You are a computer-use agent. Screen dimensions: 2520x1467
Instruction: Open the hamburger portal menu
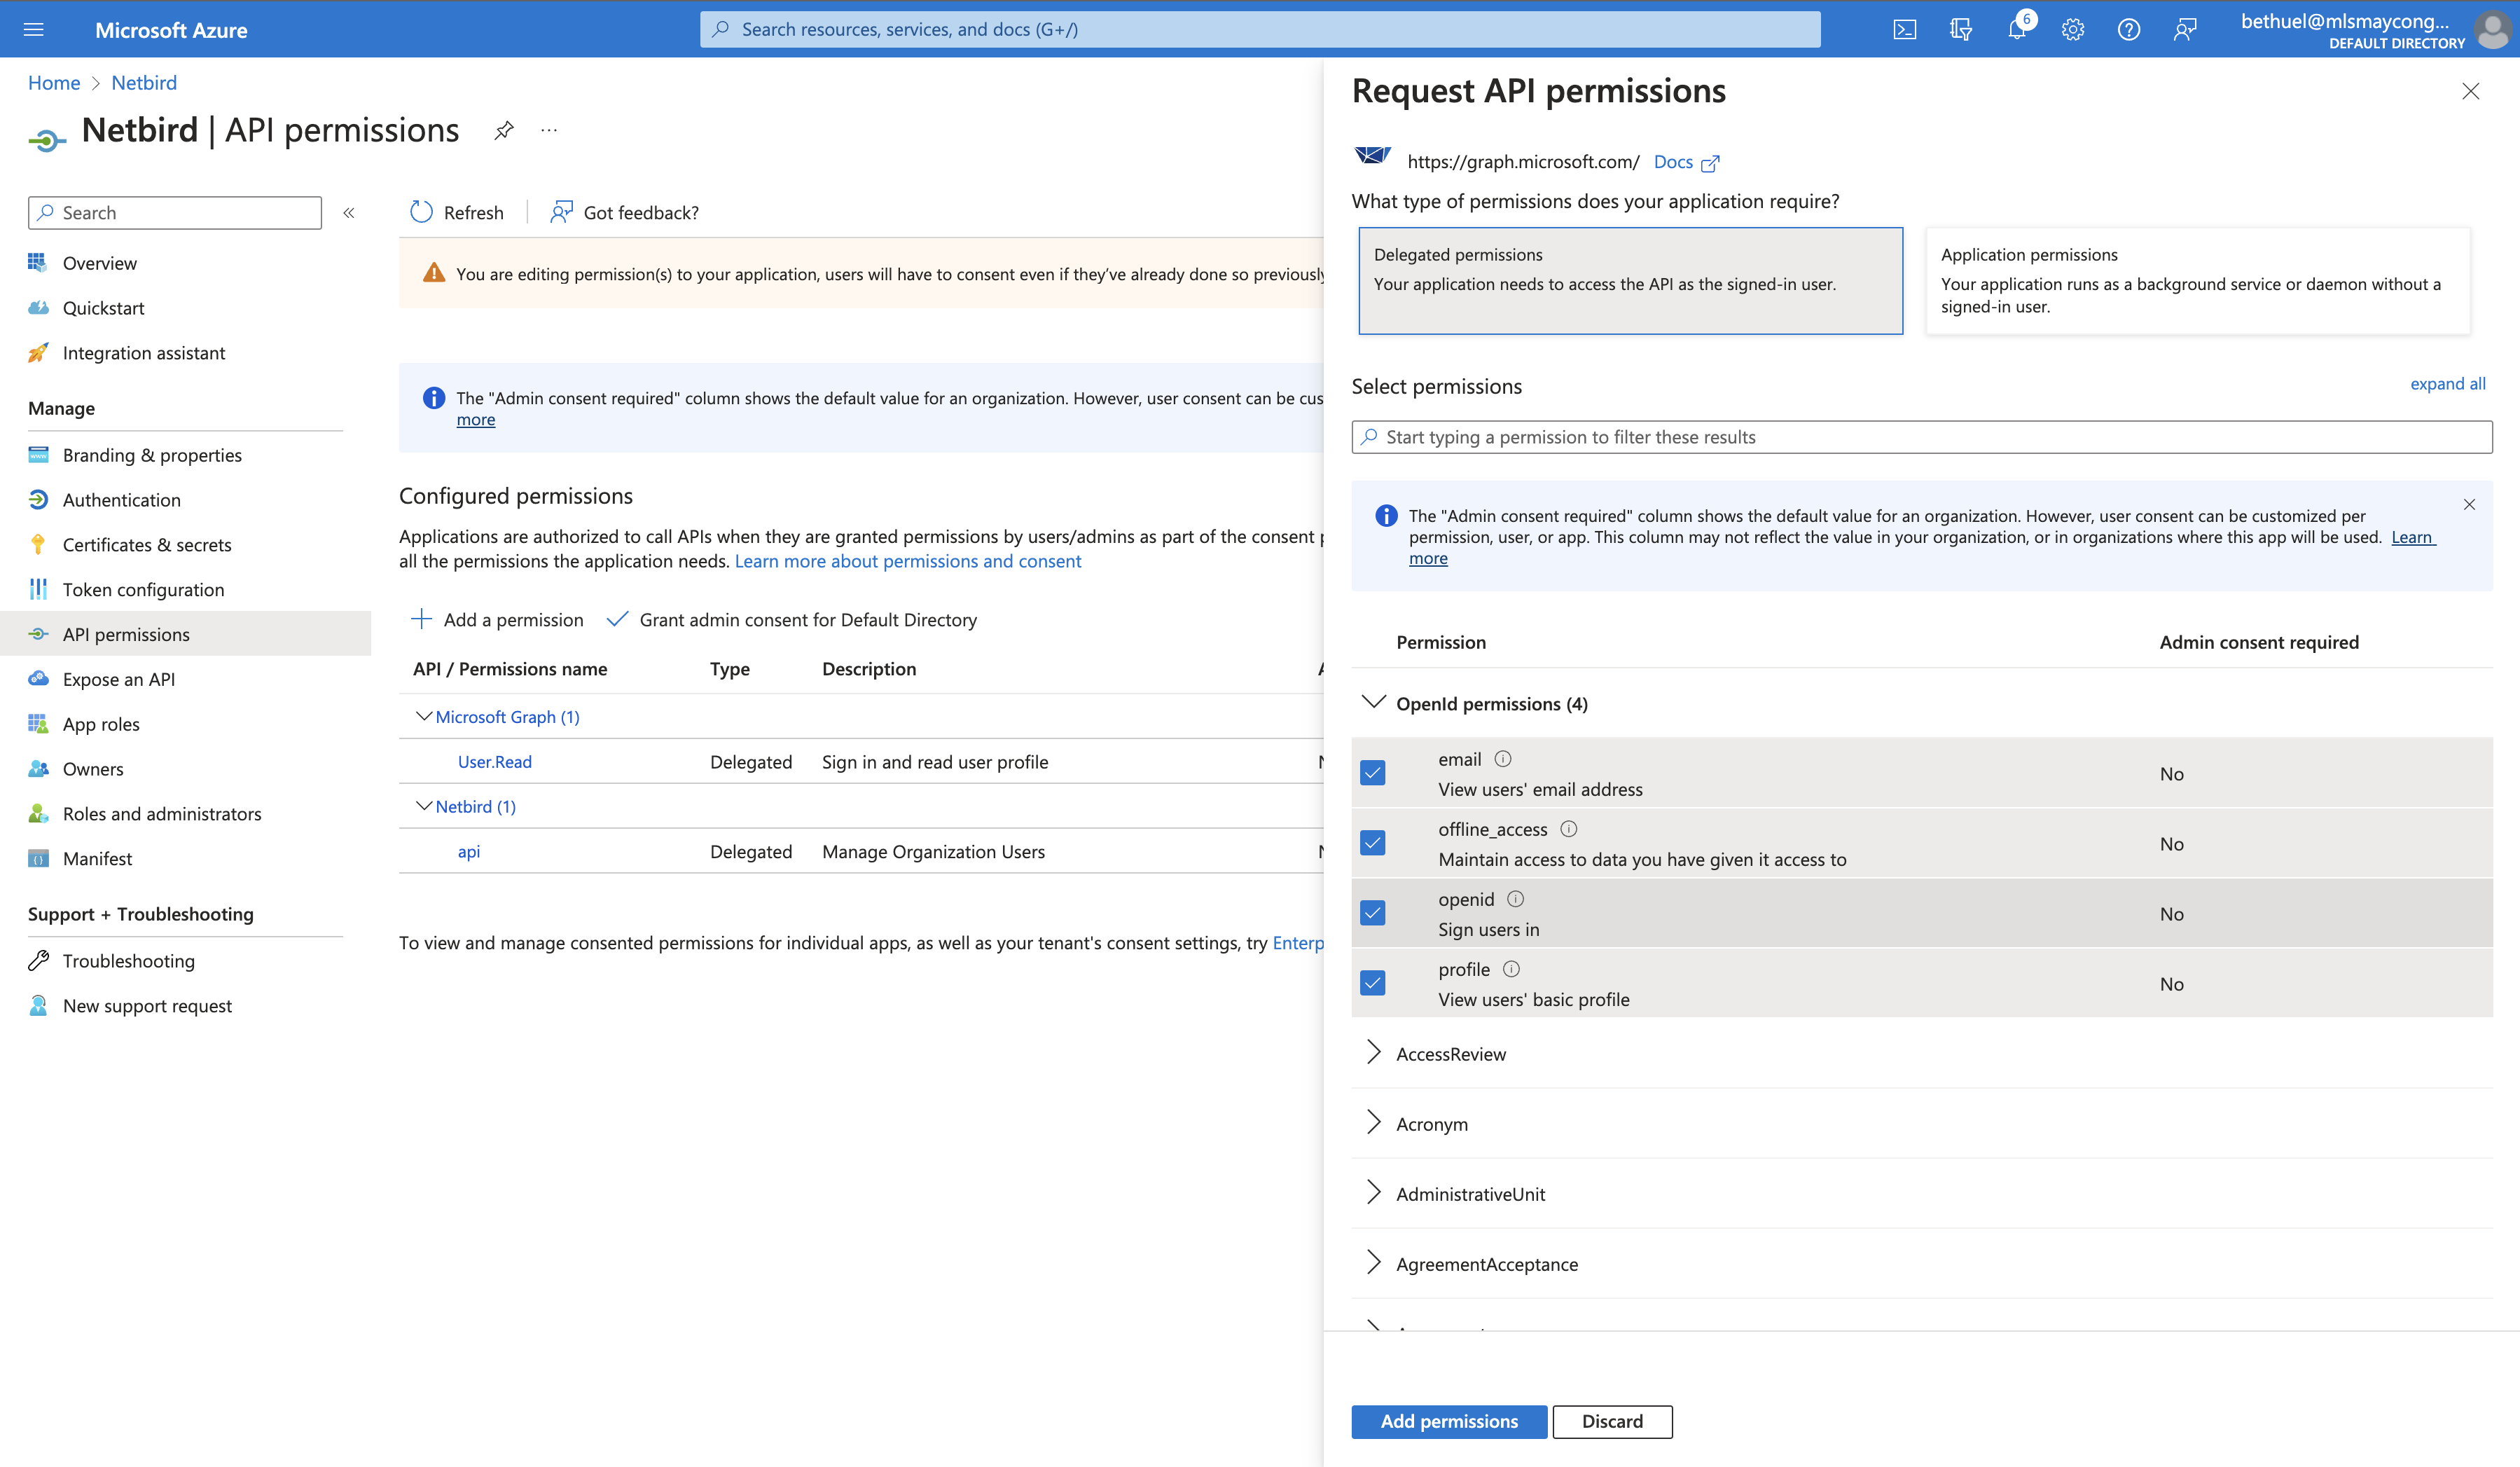click(x=34, y=30)
